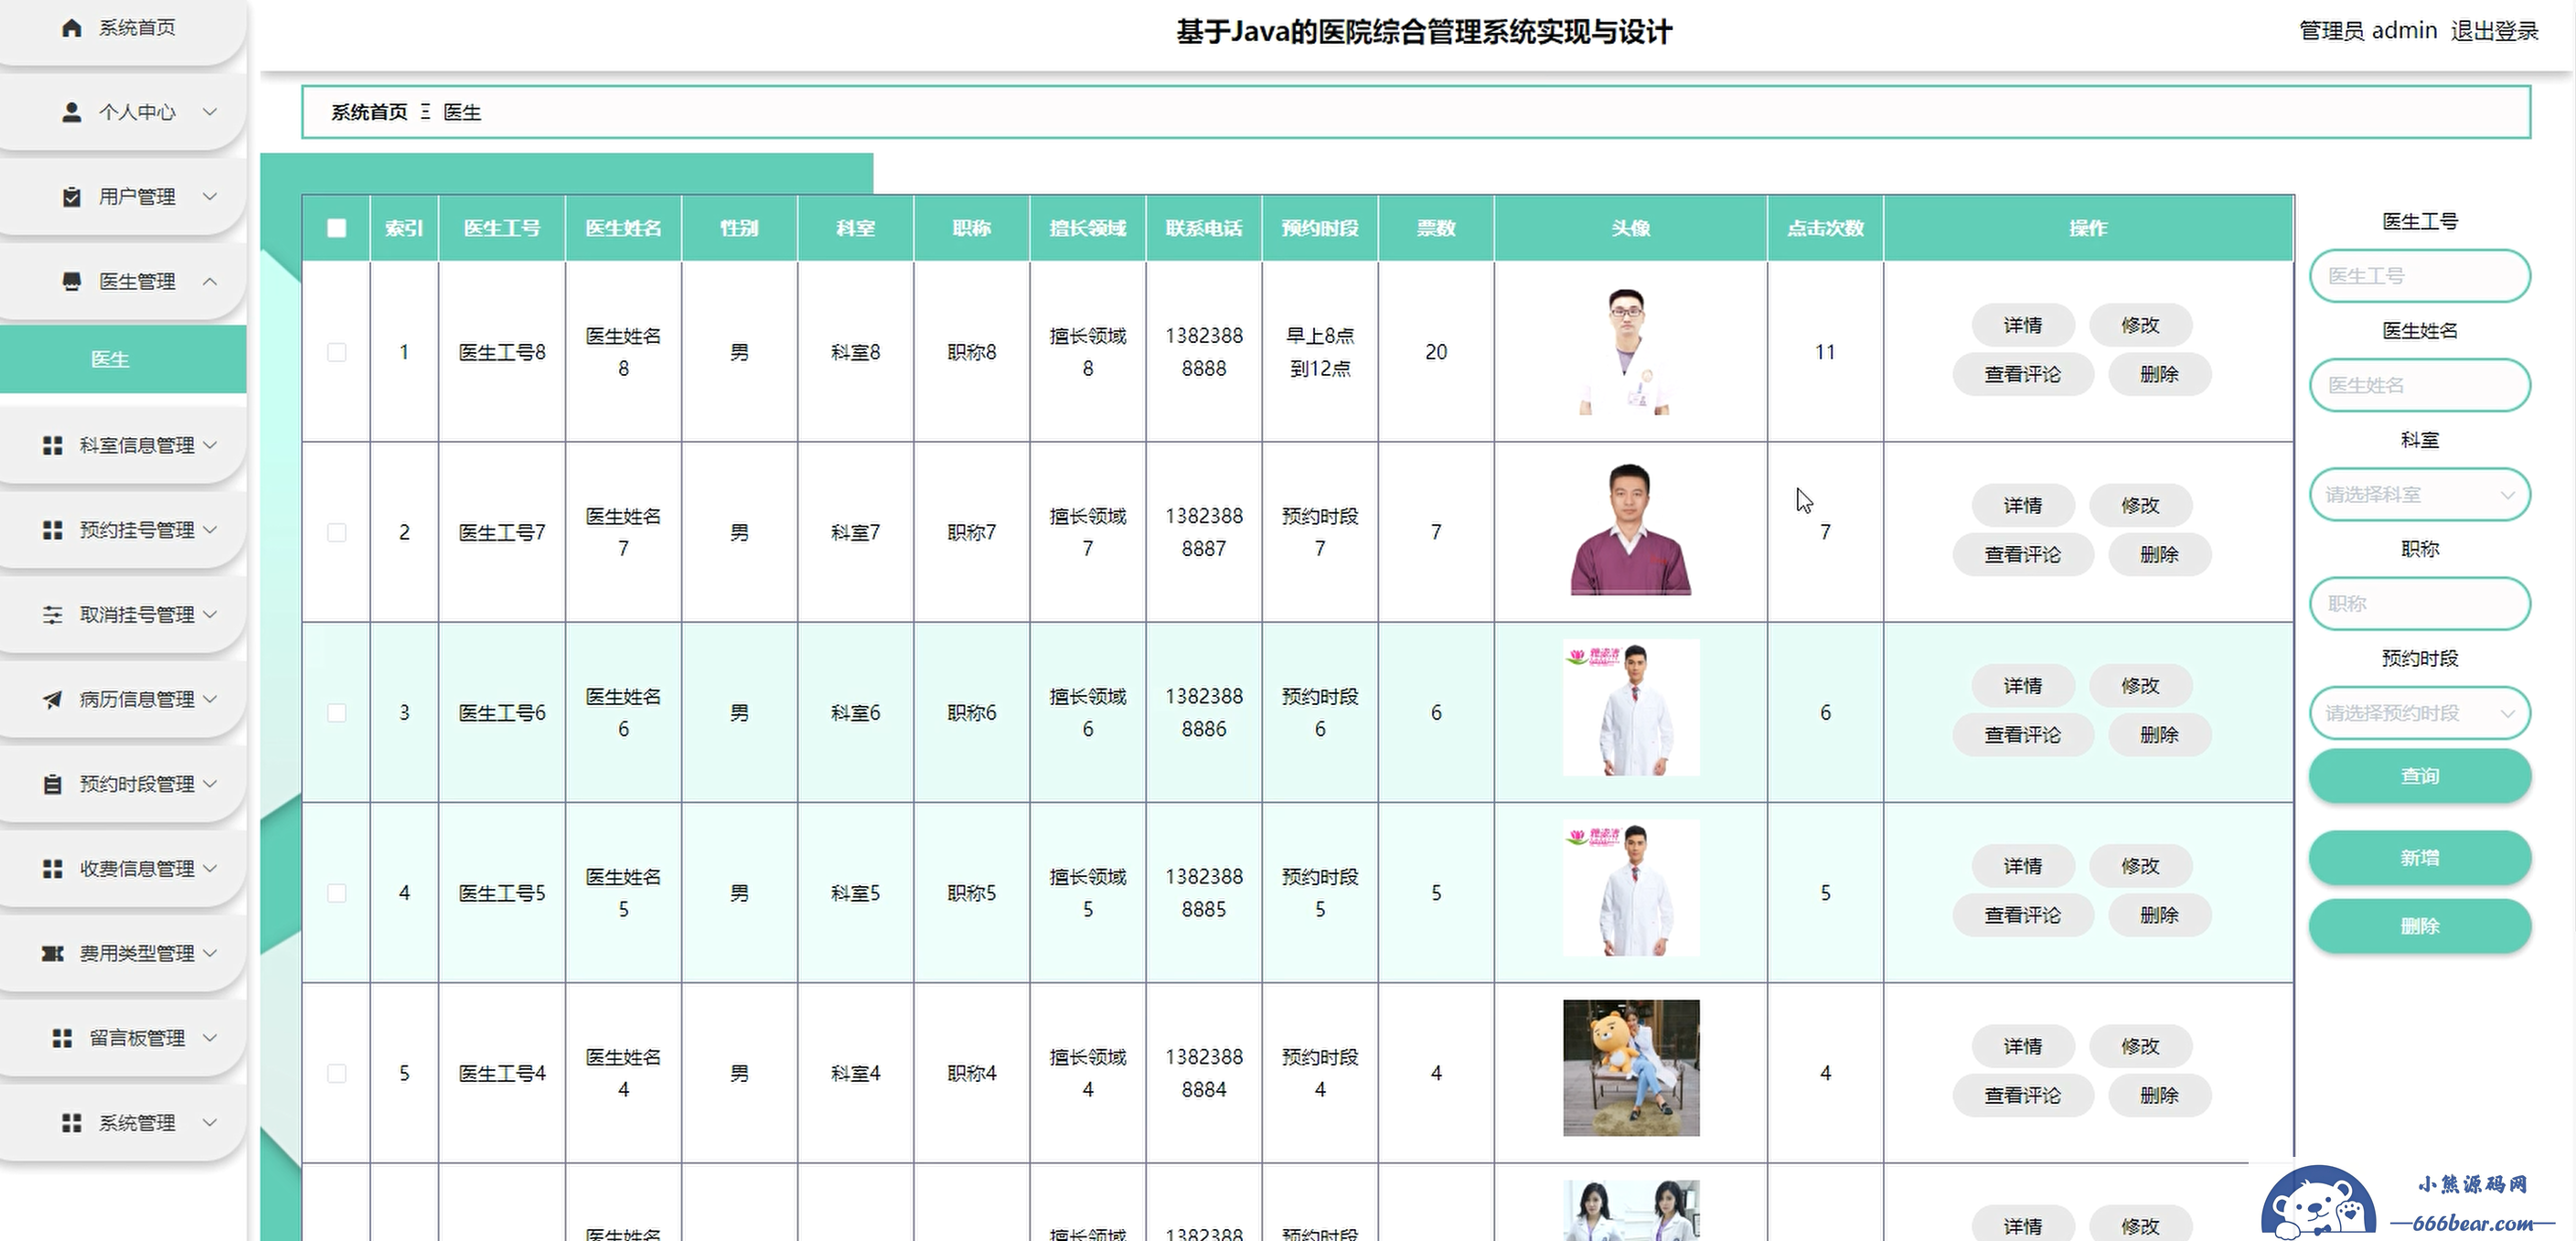Click the 新增 button

coord(2420,858)
